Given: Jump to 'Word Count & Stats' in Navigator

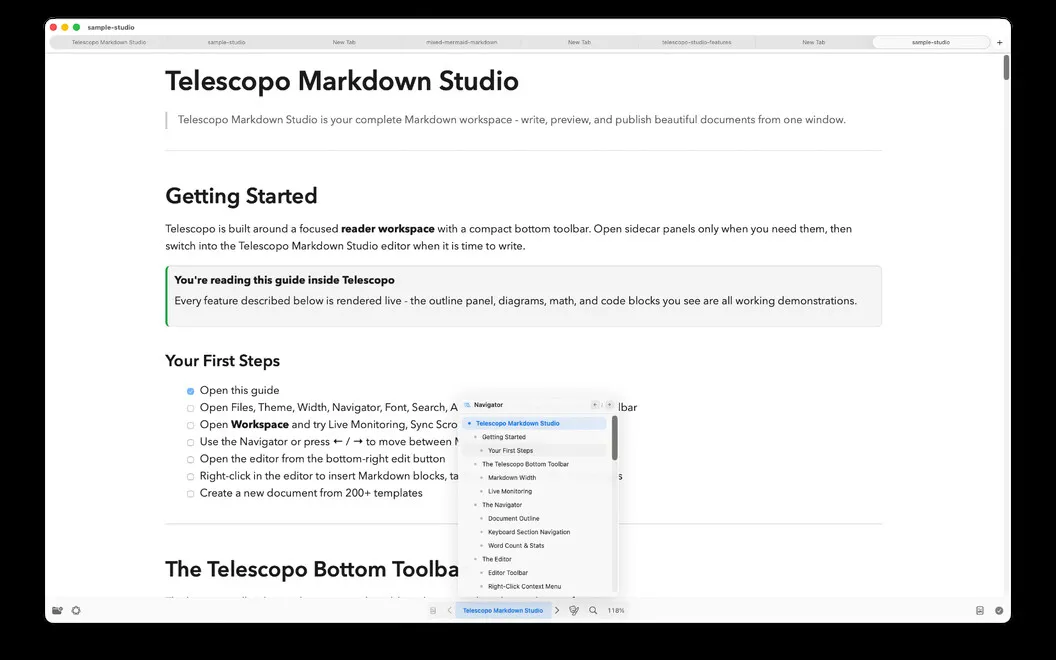Looking at the screenshot, I should (x=535, y=546).
